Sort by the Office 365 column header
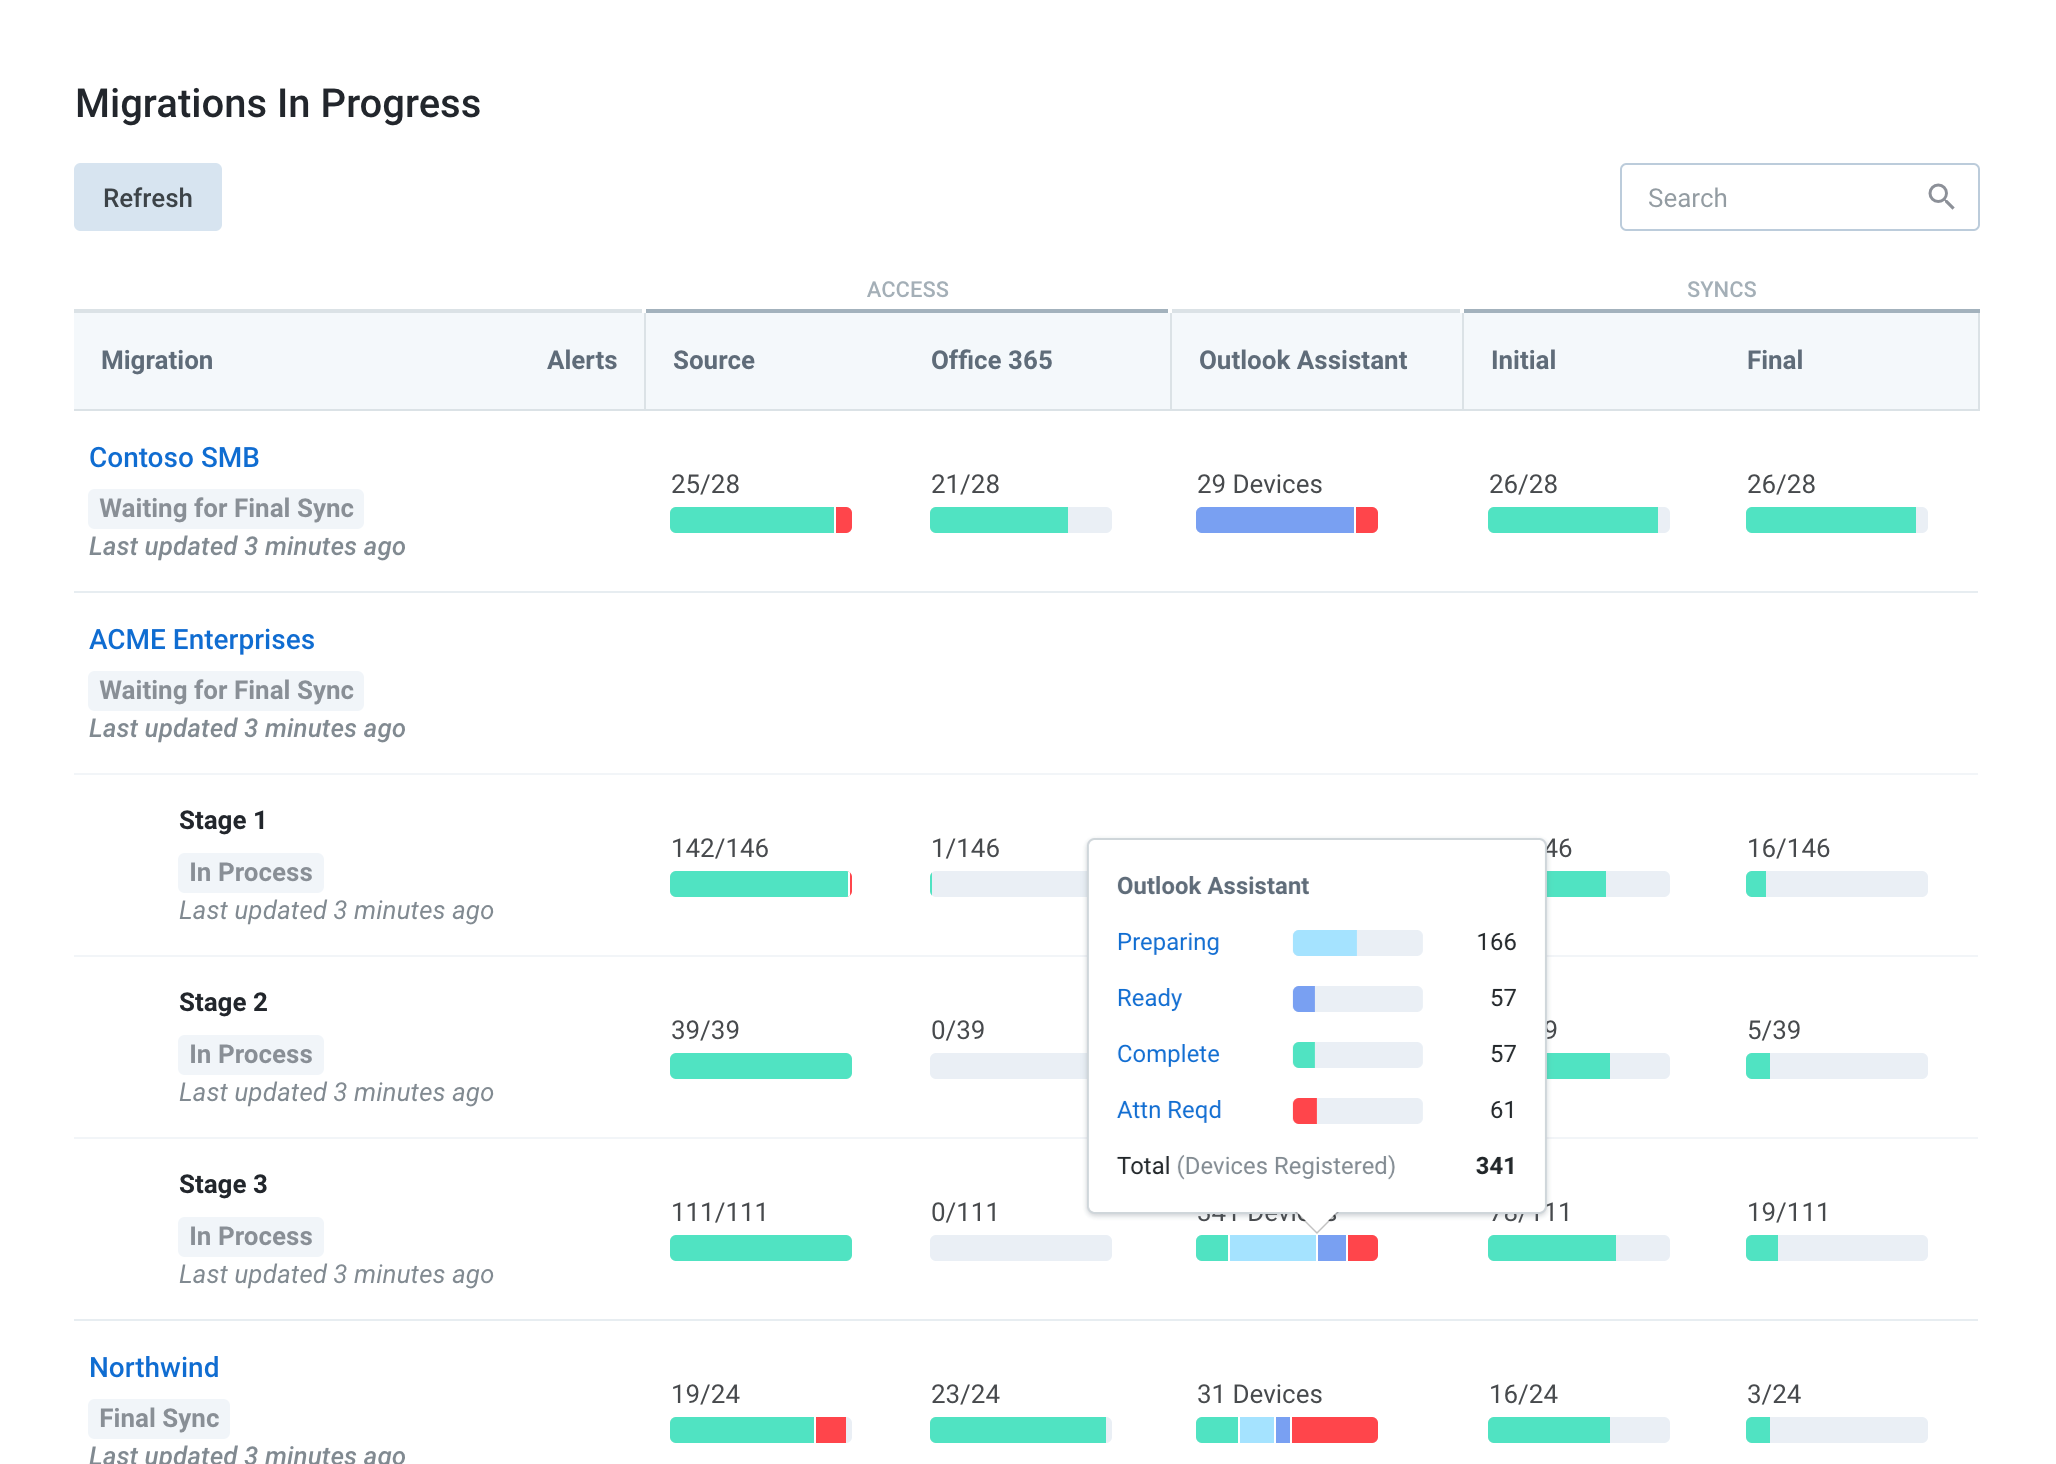Viewport: 2056px width, 1464px height. (x=992, y=360)
